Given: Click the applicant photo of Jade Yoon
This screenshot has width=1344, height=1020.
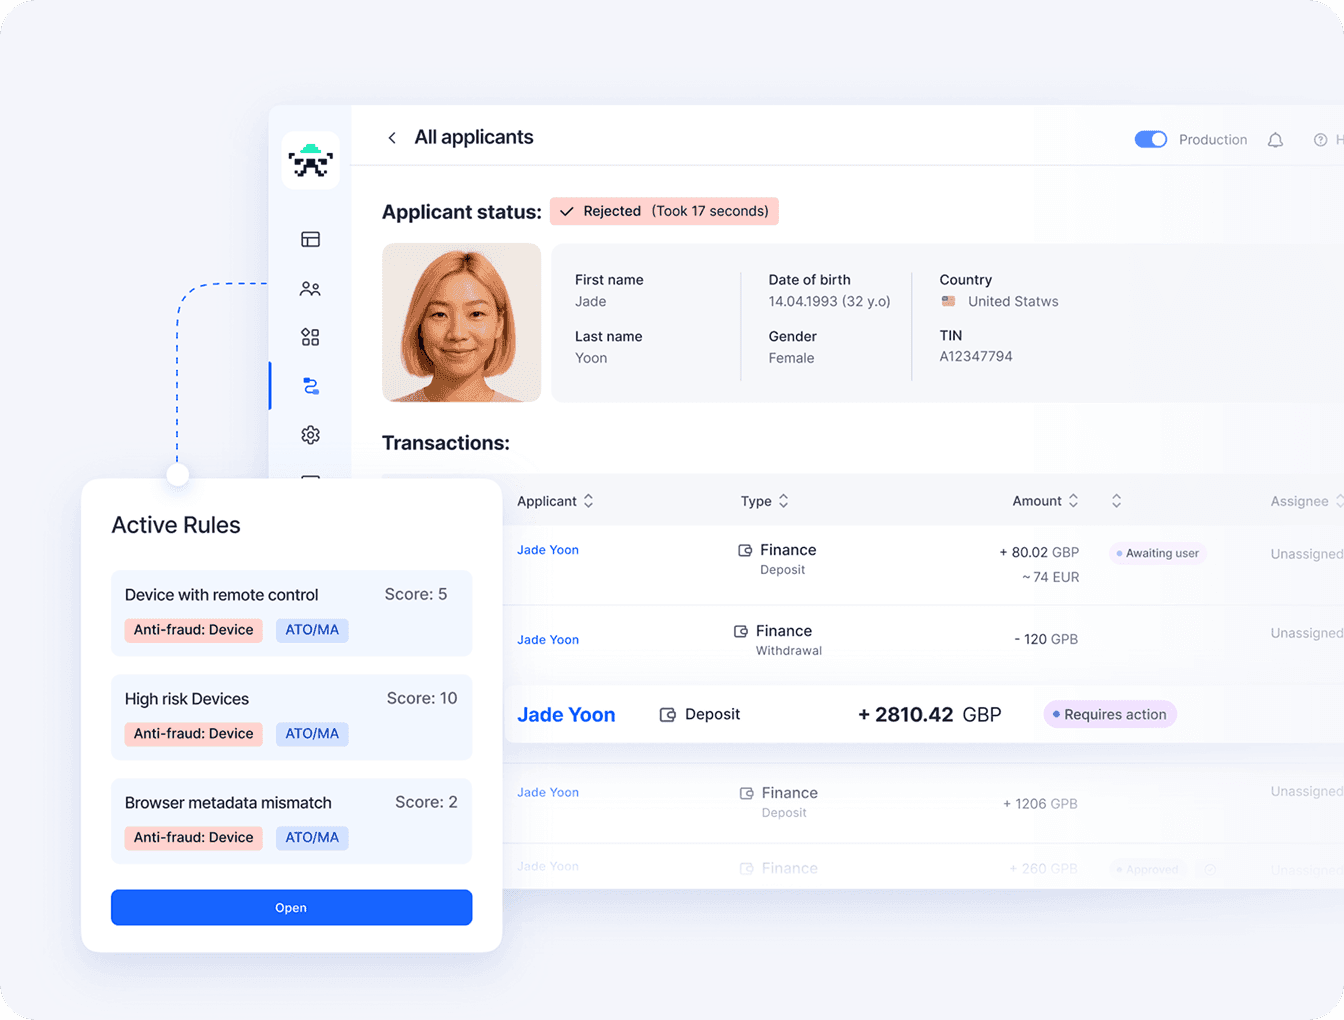Looking at the screenshot, I should pos(461,322).
